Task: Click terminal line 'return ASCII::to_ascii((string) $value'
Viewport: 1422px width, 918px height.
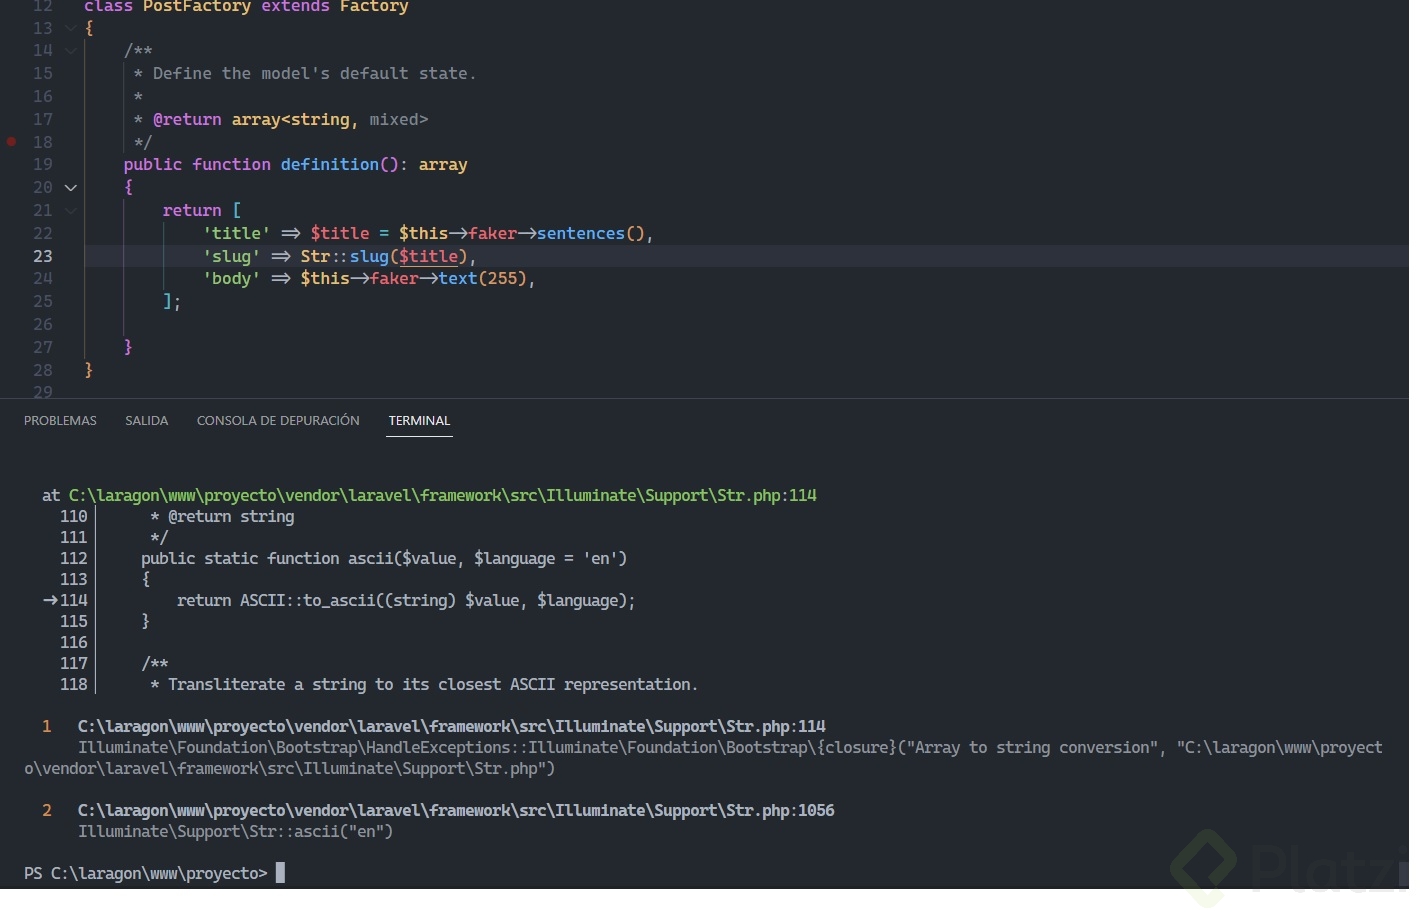Action: (x=406, y=600)
